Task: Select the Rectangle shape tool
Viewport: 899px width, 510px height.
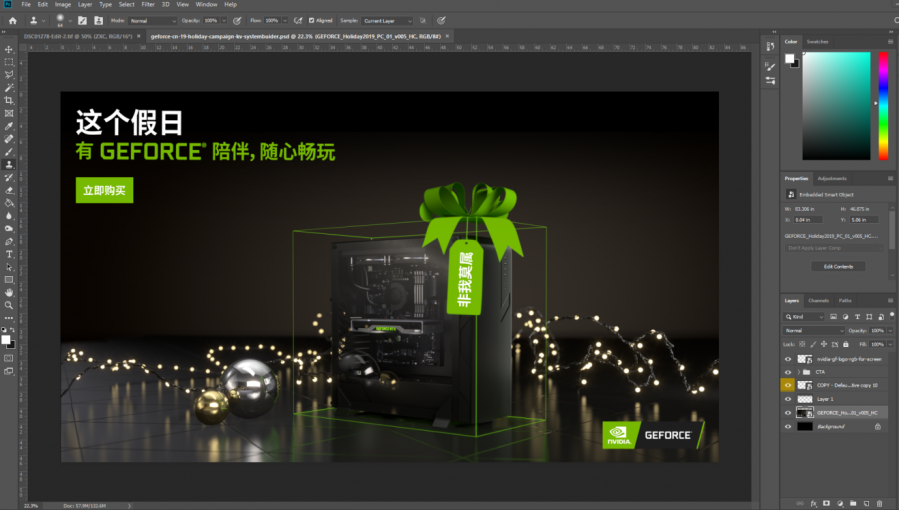Action: click(x=9, y=280)
